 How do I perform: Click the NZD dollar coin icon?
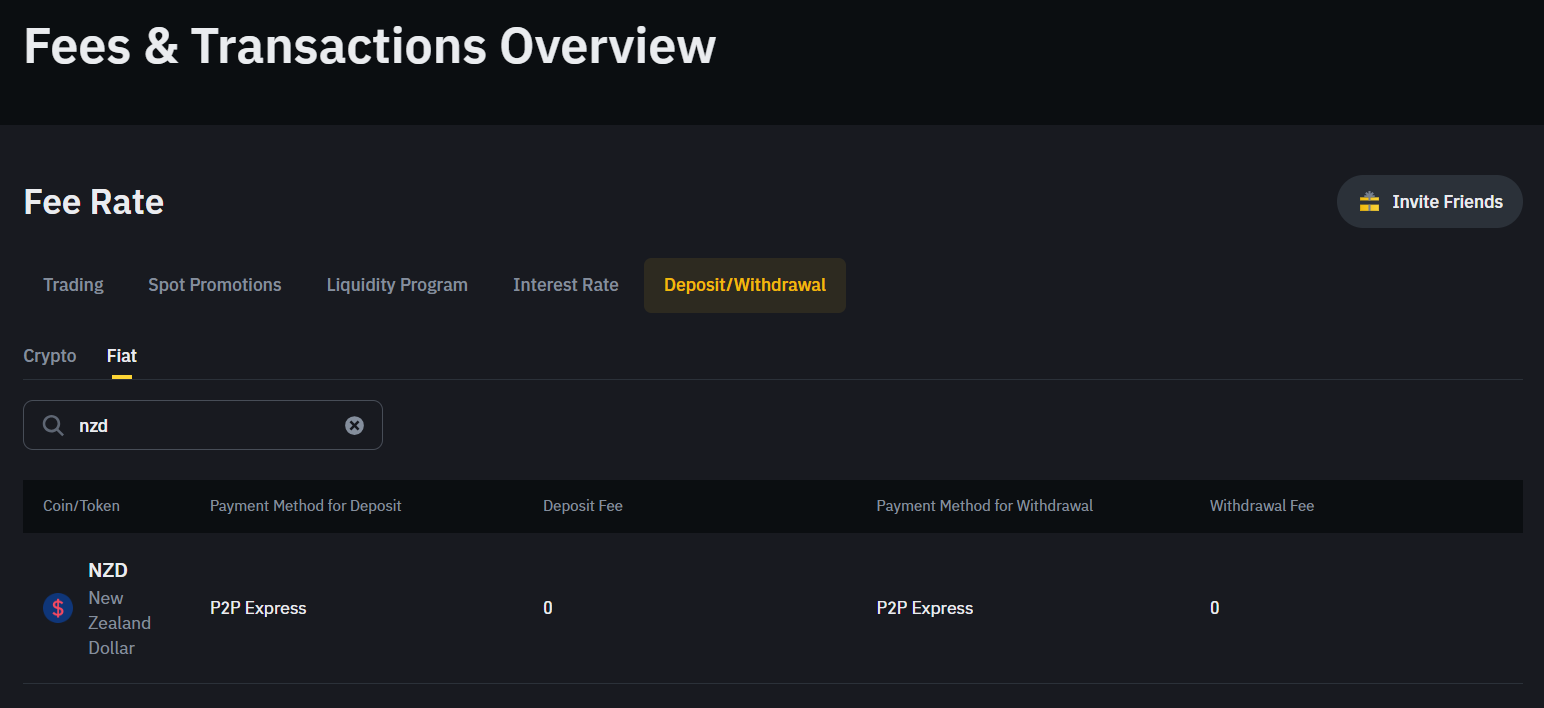58,608
